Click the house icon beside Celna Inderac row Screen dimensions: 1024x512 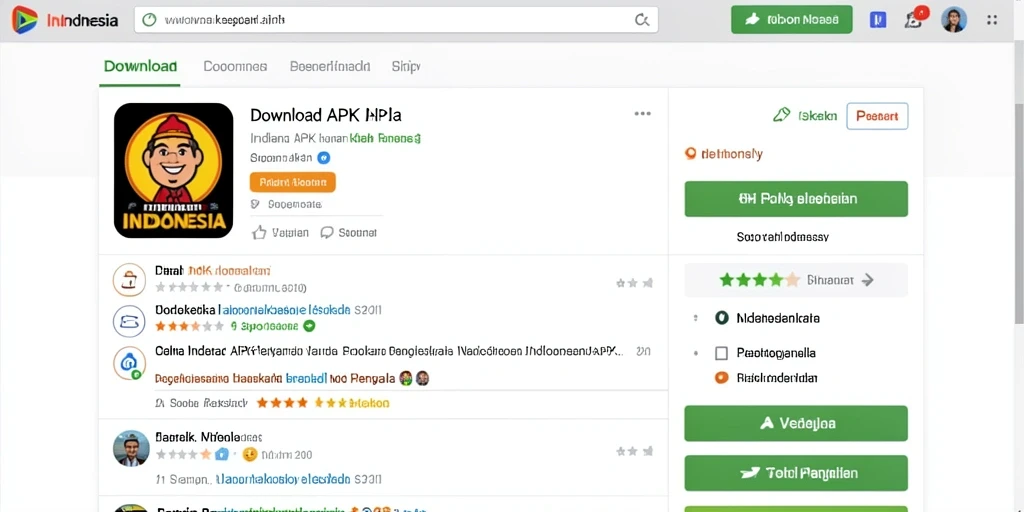point(129,363)
